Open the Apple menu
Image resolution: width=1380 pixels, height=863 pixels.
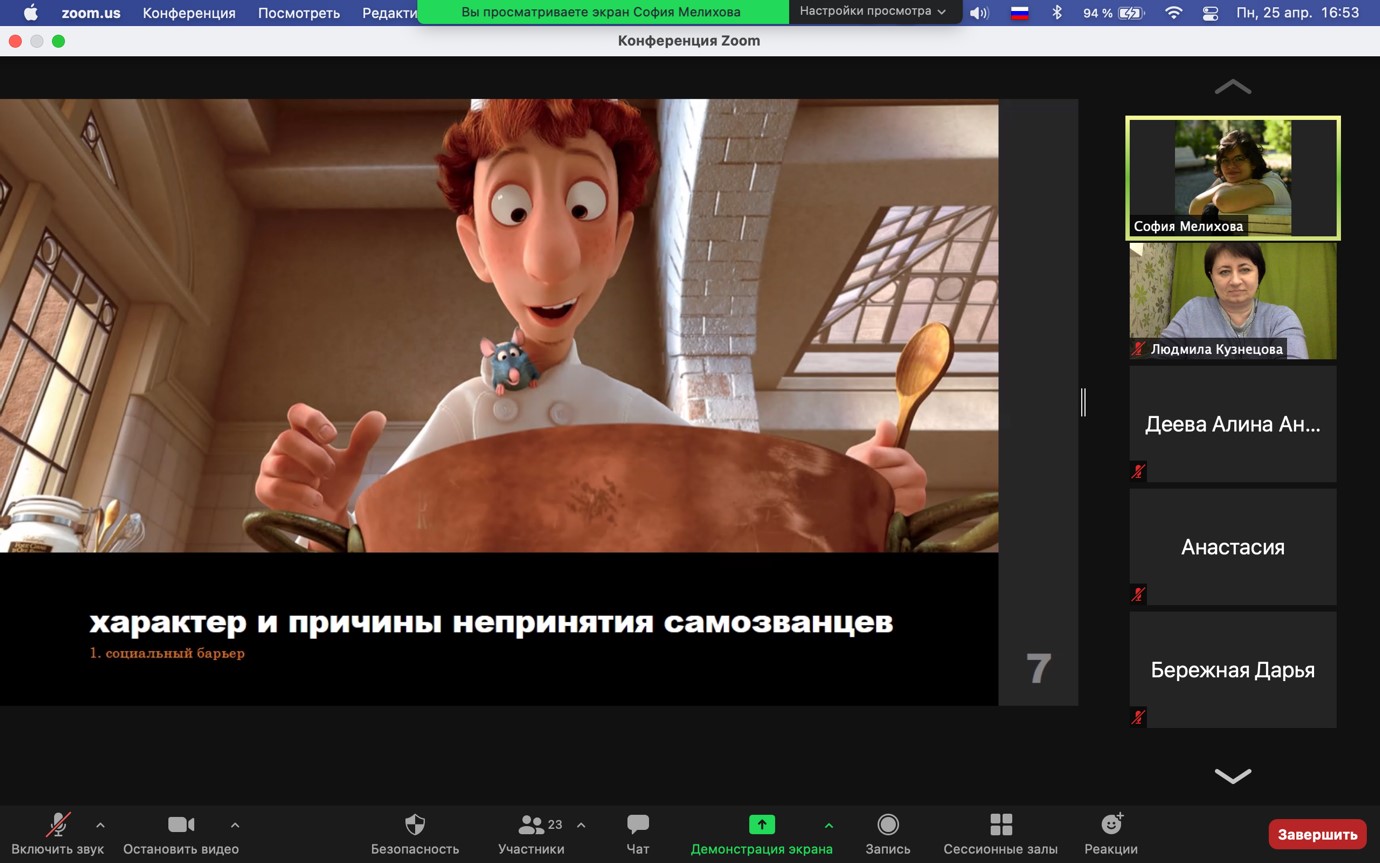30,12
